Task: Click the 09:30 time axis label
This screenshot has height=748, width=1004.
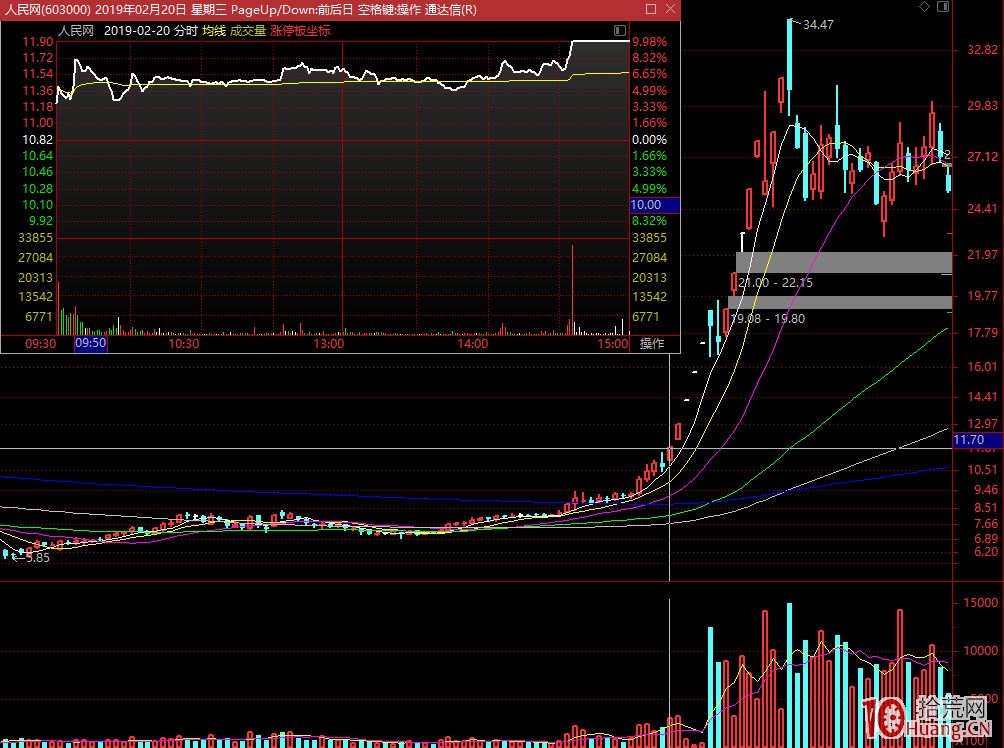Action: (x=41, y=344)
